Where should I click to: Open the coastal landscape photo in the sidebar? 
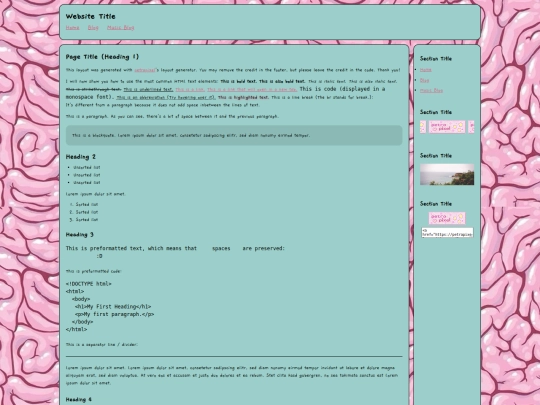pyautogui.click(x=447, y=174)
